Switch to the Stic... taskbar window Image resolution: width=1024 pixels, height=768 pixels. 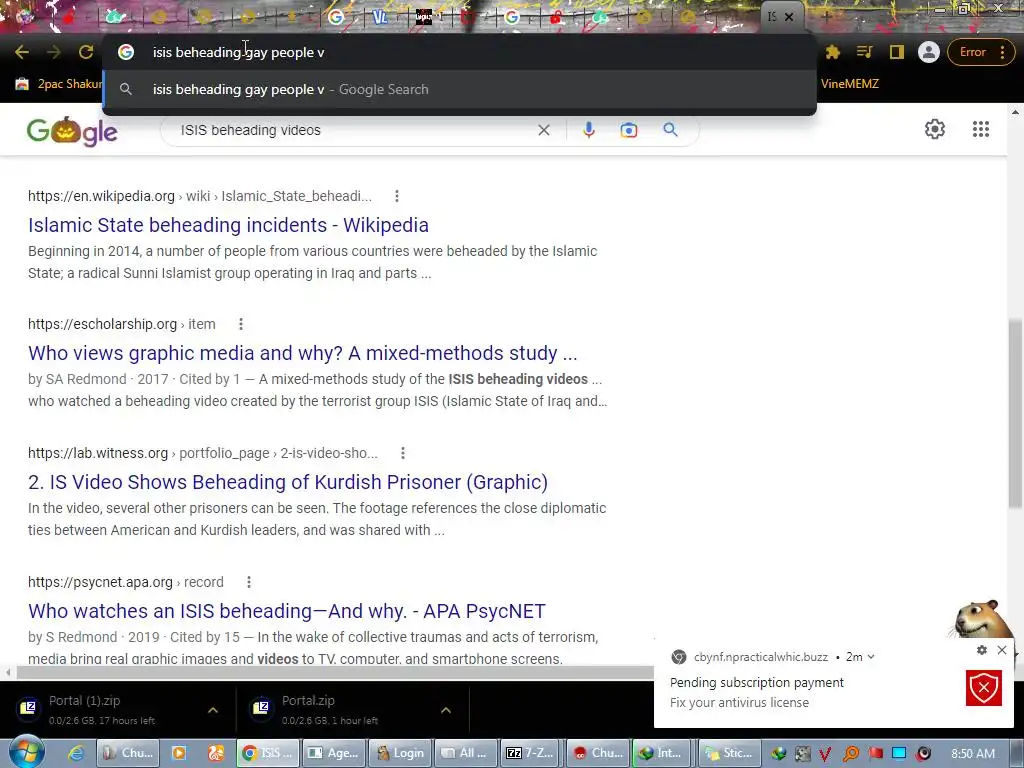pos(729,753)
